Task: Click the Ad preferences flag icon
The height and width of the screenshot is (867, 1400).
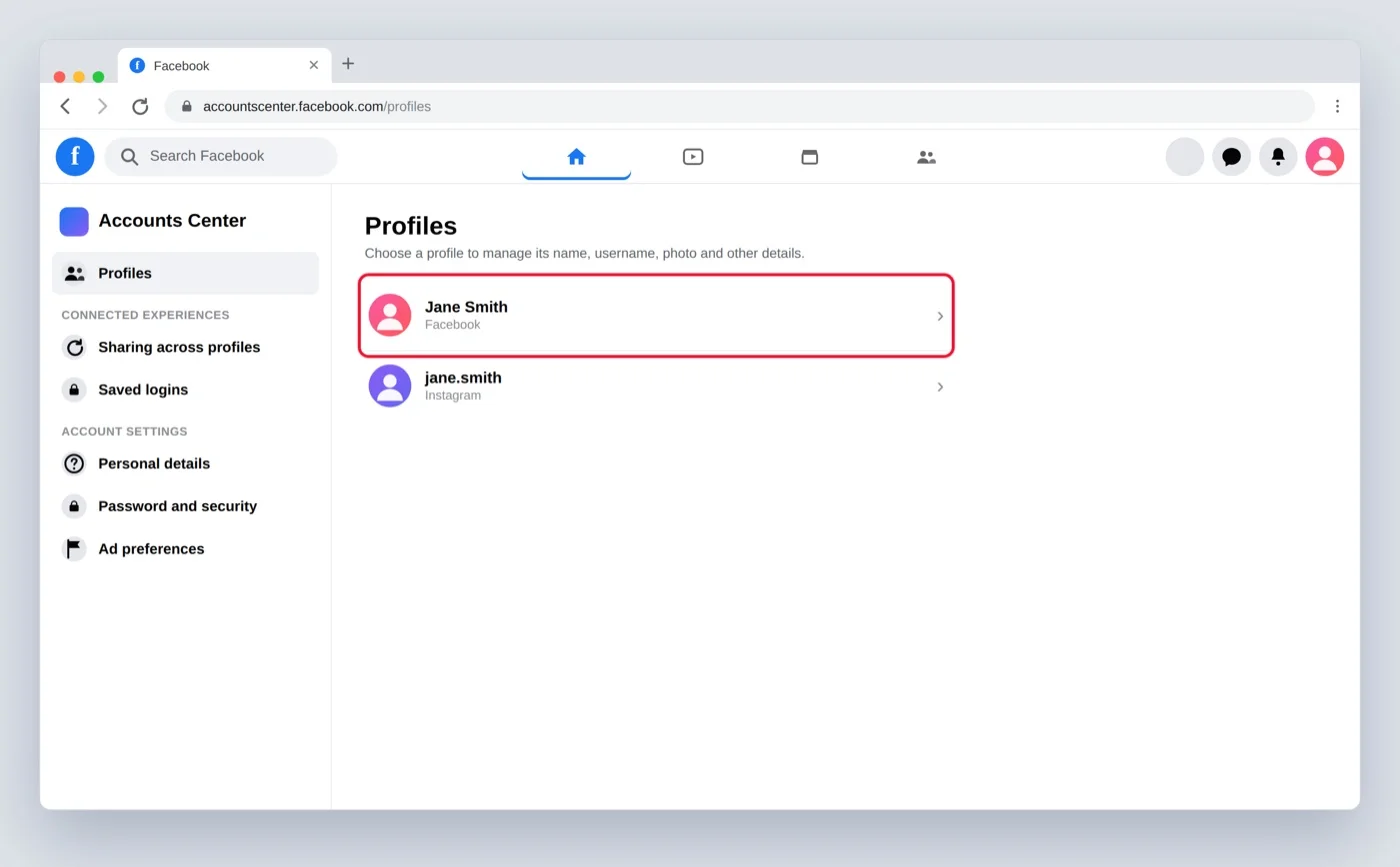Action: coord(74,549)
